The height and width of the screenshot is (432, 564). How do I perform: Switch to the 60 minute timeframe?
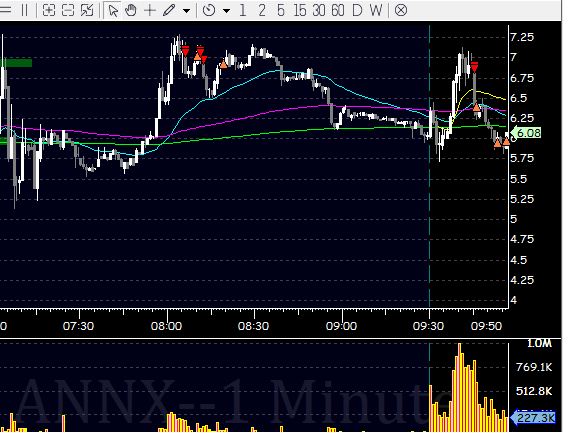pyautogui.click(x=338, y=10)
